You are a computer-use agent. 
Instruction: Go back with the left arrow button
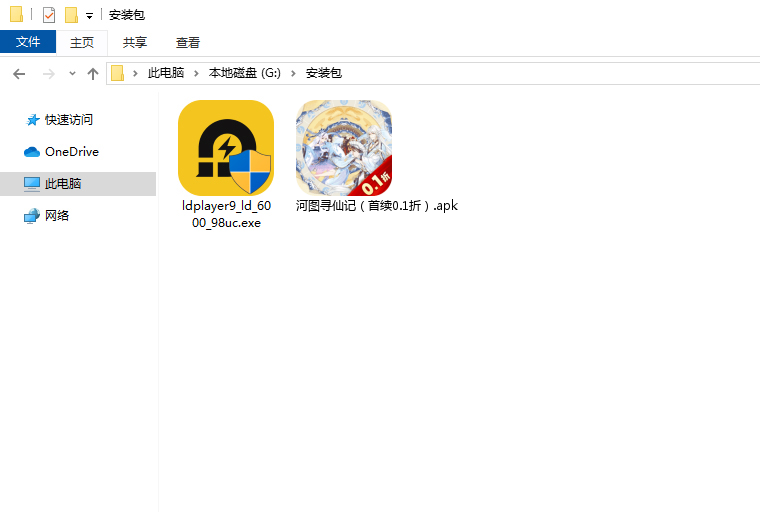(19, 74)
